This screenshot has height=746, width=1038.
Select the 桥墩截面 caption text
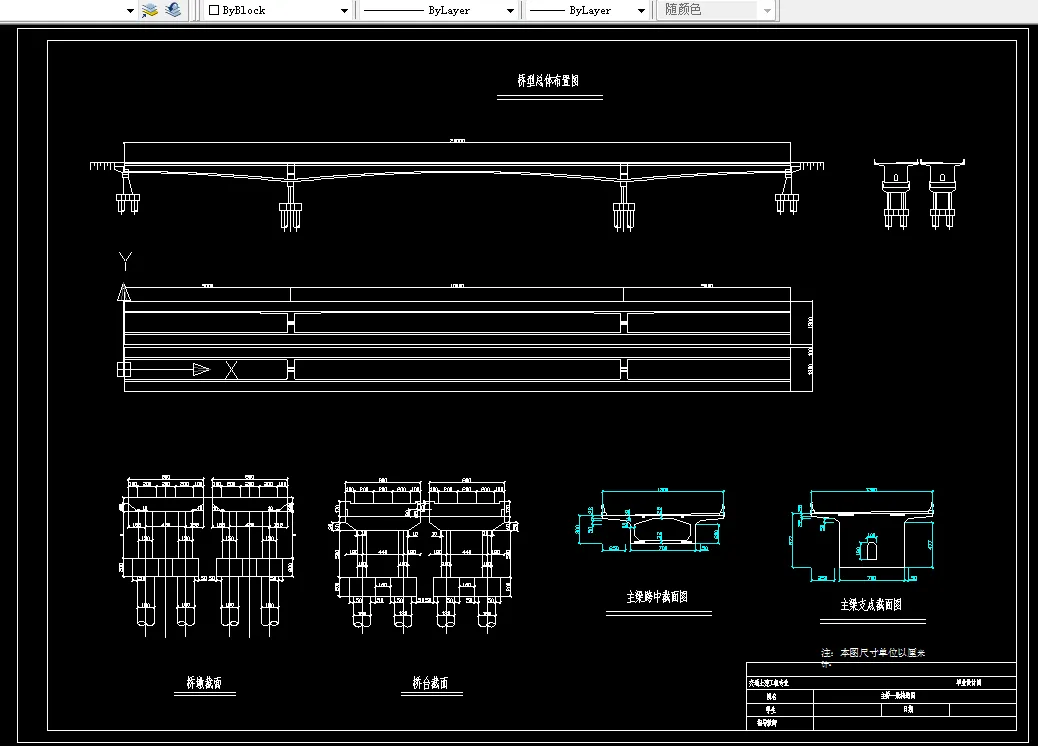[204, 682]
